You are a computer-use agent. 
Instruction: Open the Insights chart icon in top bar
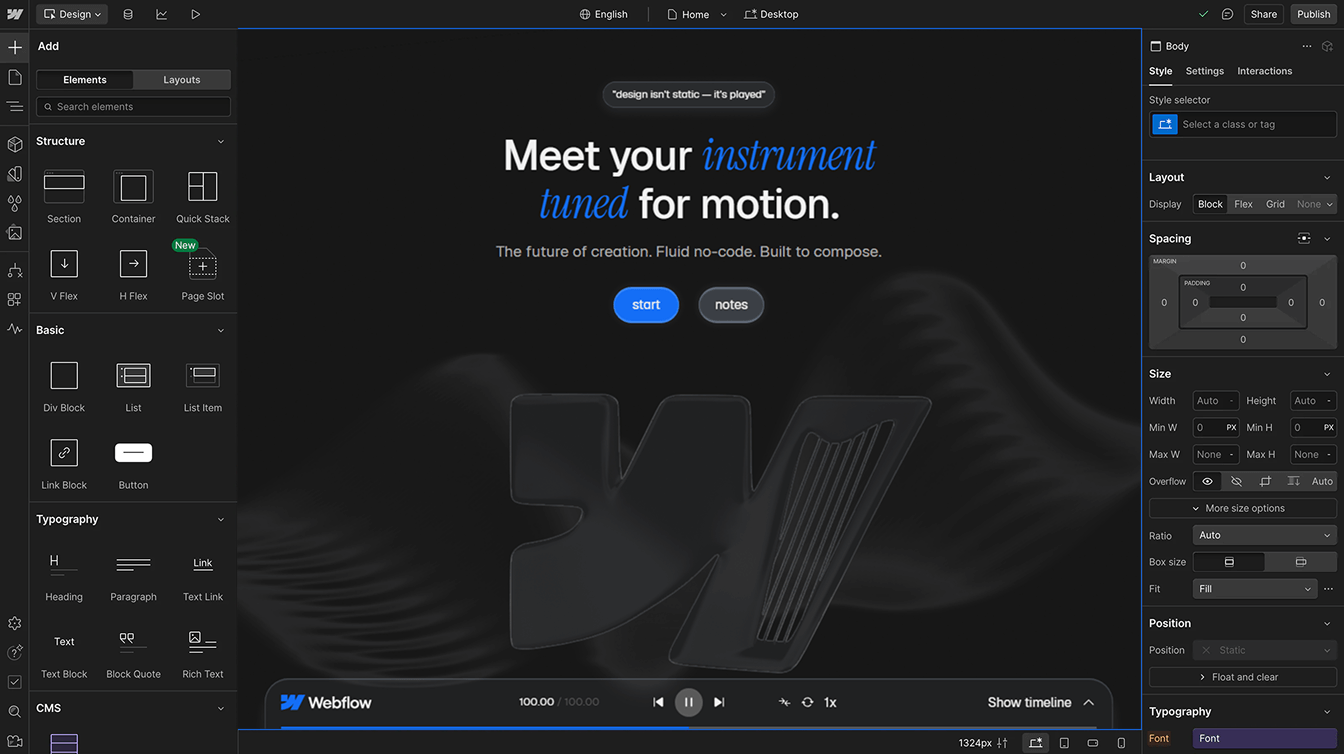click(162, 14)
